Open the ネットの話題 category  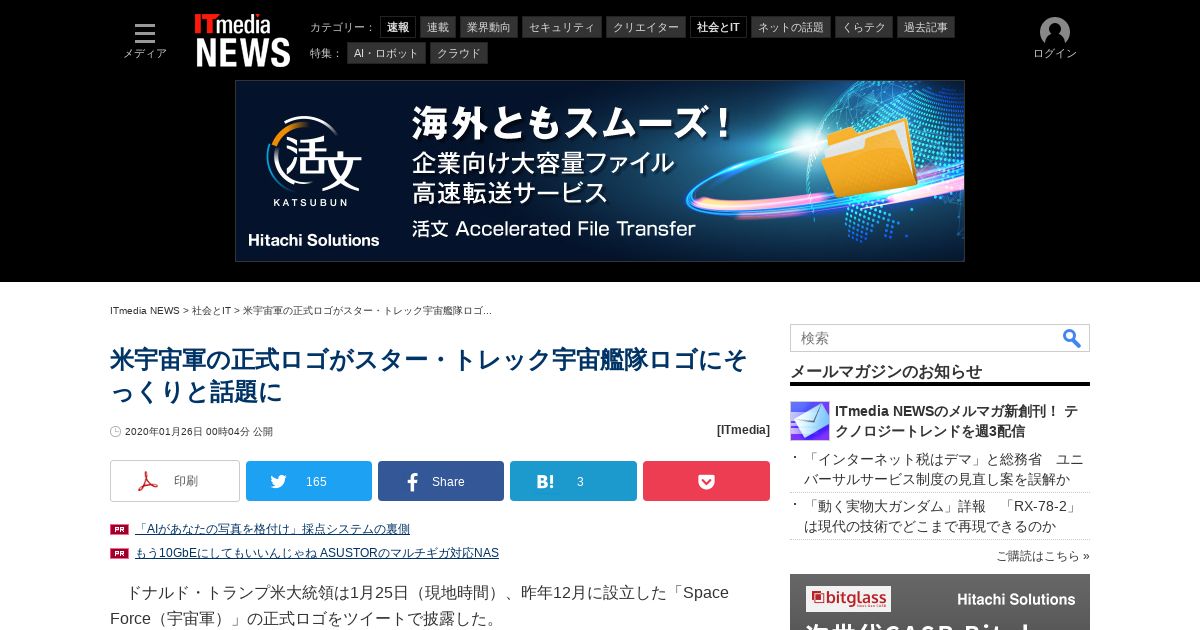point(791,27)
